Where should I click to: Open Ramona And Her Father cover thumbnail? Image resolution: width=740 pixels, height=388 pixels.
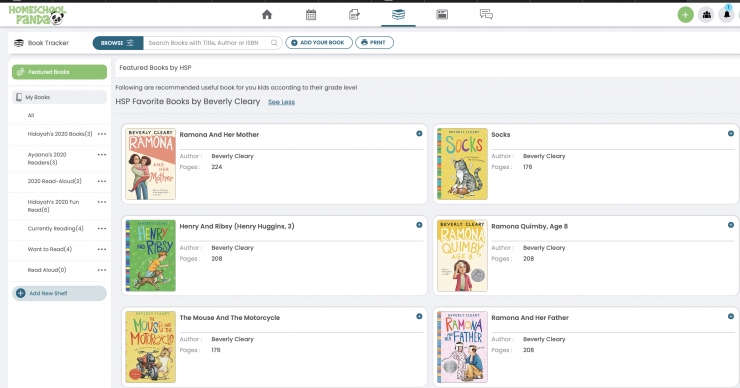click(x=462, y=347)
